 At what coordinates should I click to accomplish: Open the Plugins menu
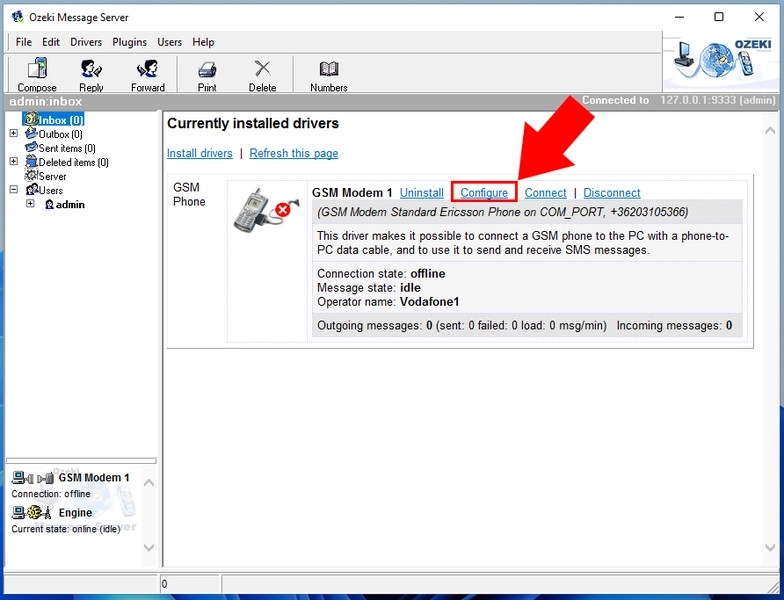pyautogui.click(x=130, y=42)
